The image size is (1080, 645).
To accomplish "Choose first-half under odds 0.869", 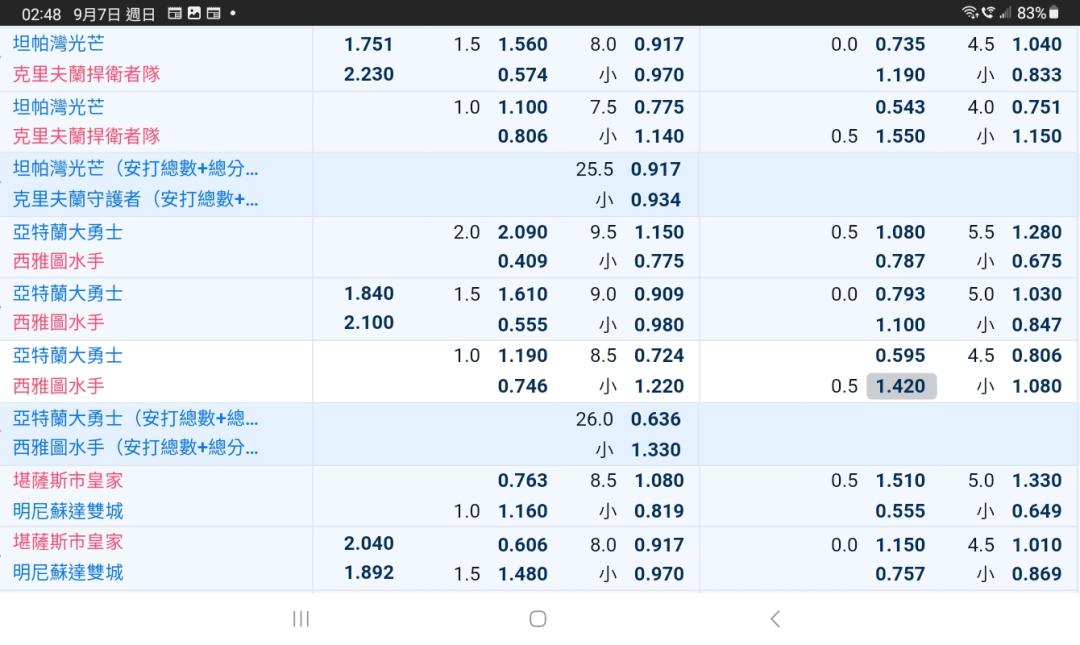I will 1037,573.
